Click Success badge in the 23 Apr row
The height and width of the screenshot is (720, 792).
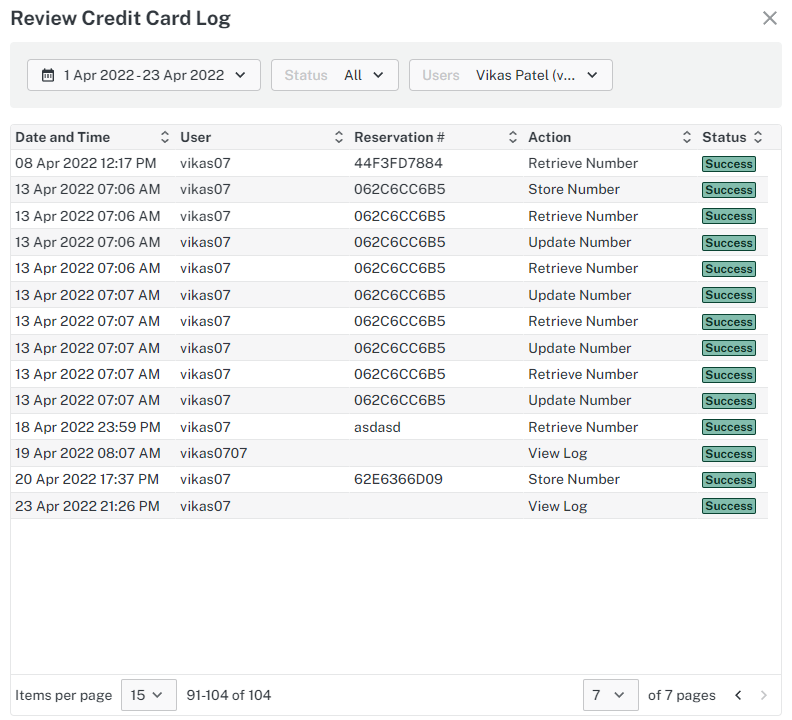(x=729, y=506)
